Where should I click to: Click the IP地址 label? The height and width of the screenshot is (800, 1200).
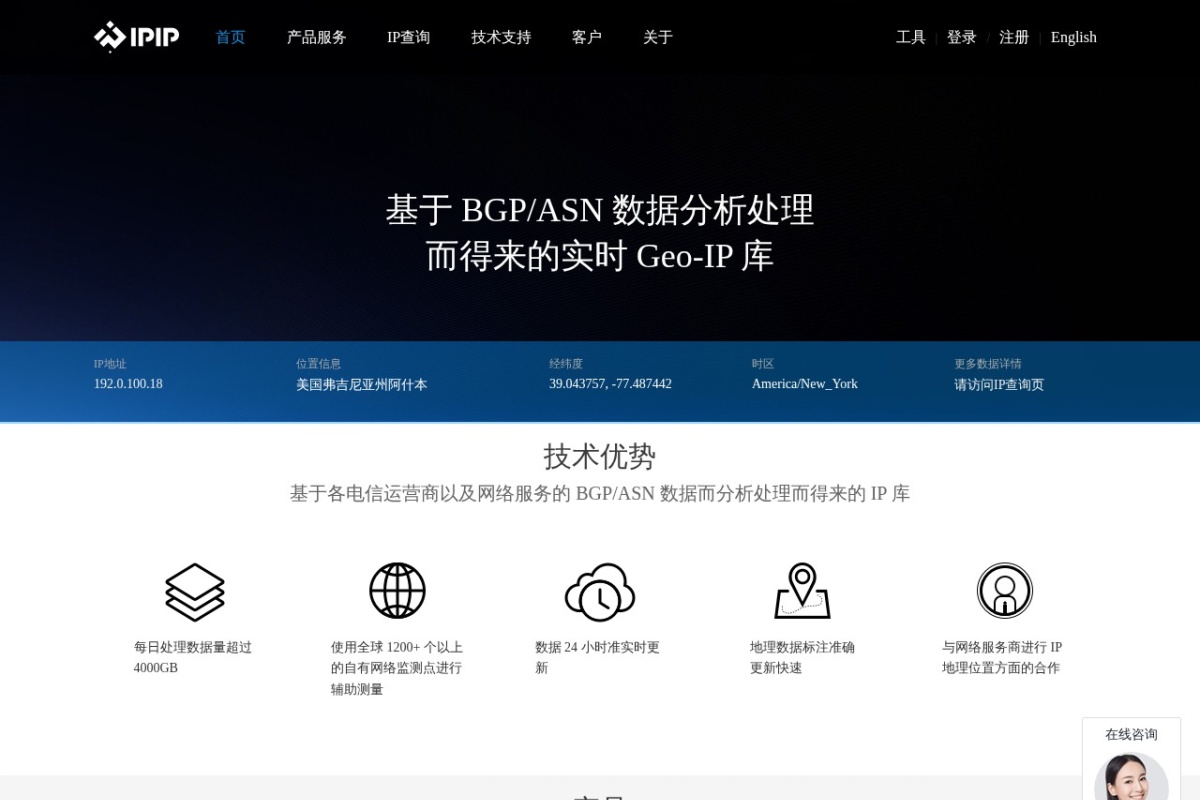pos(110,364)
